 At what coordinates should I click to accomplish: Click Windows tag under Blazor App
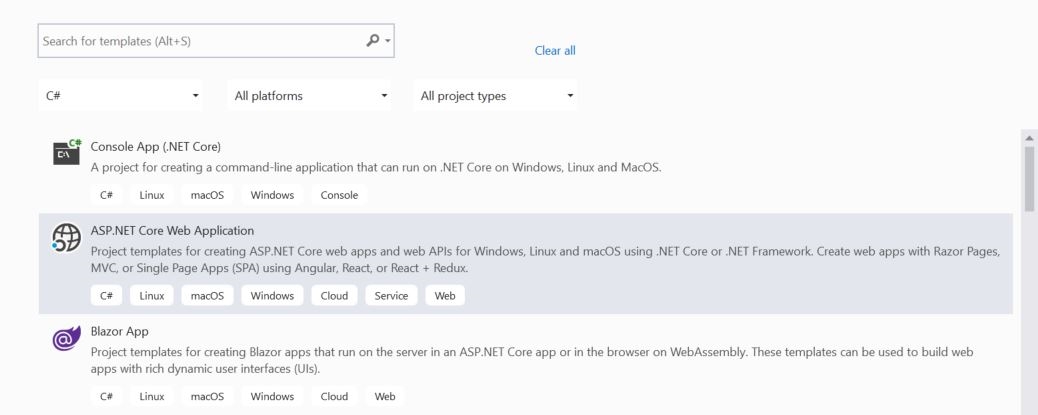point(272,396)
